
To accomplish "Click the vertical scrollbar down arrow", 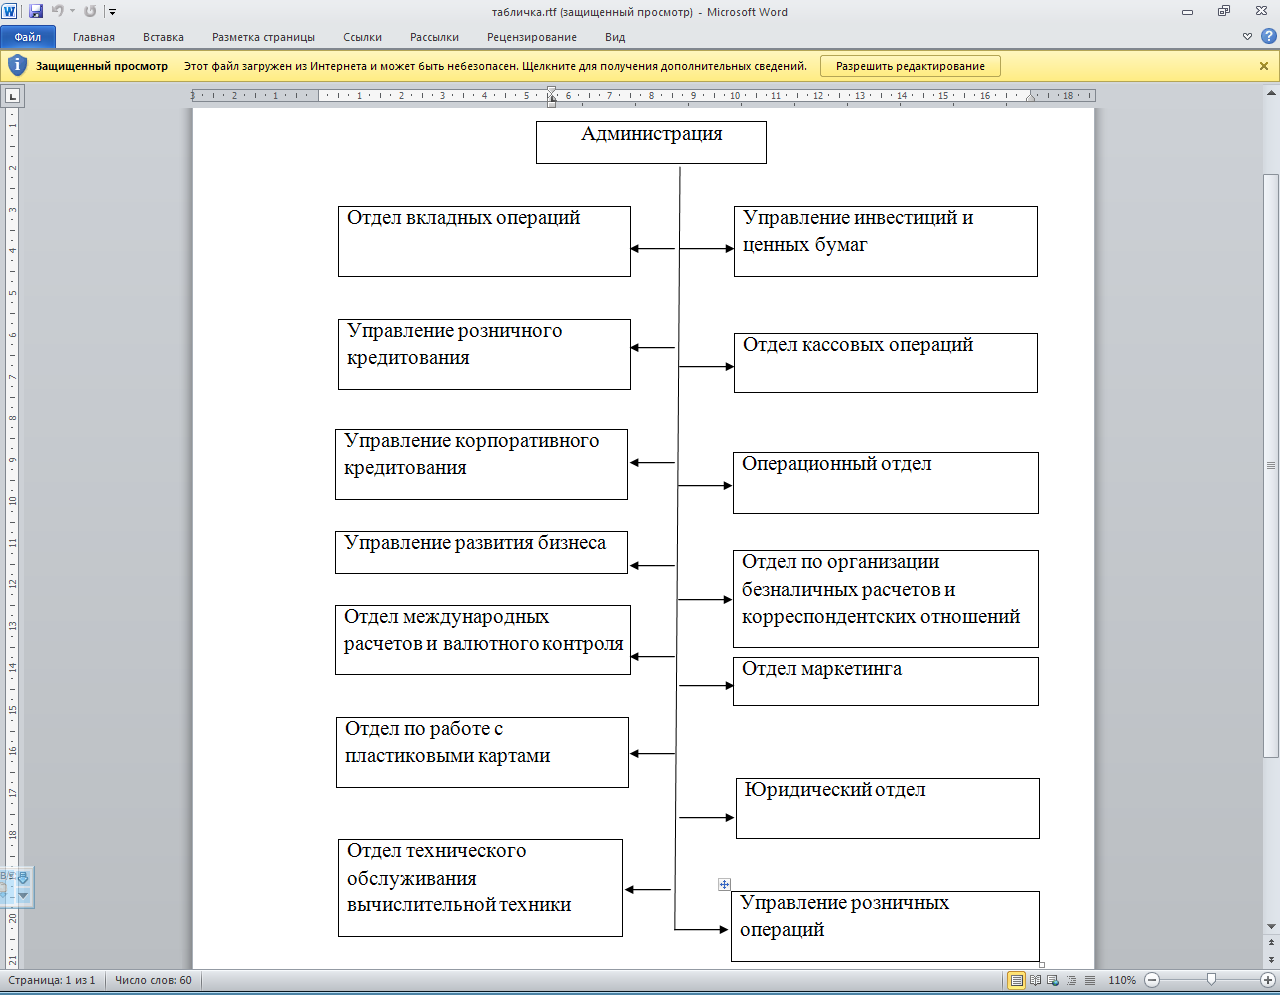I will [1271, 926].
